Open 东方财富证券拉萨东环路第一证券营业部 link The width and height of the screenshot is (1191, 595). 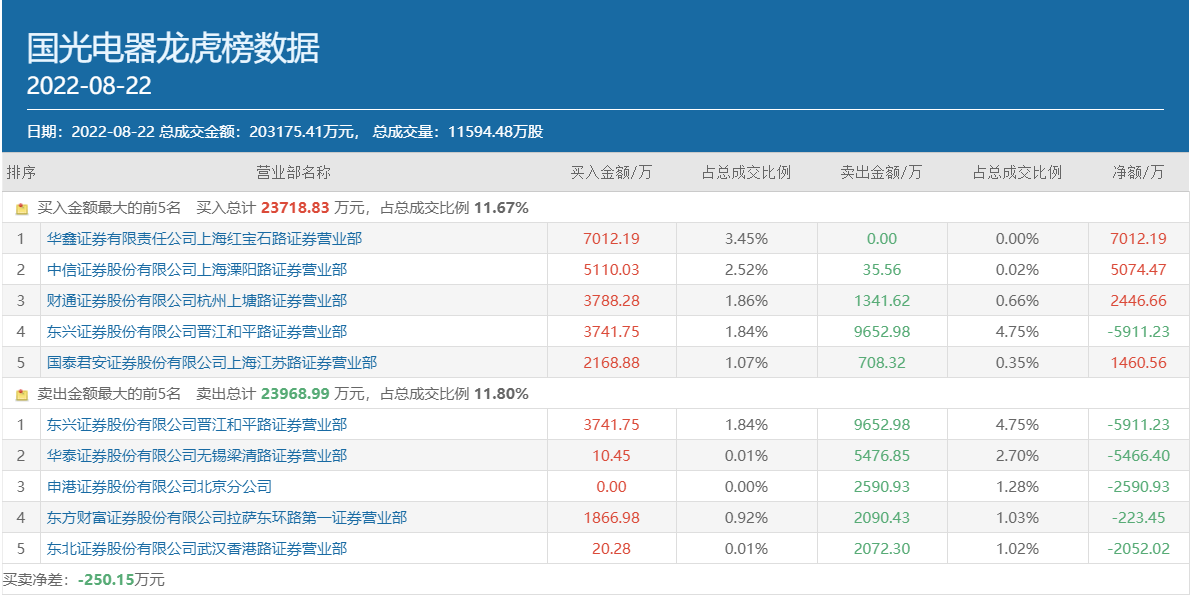point(226,518)
